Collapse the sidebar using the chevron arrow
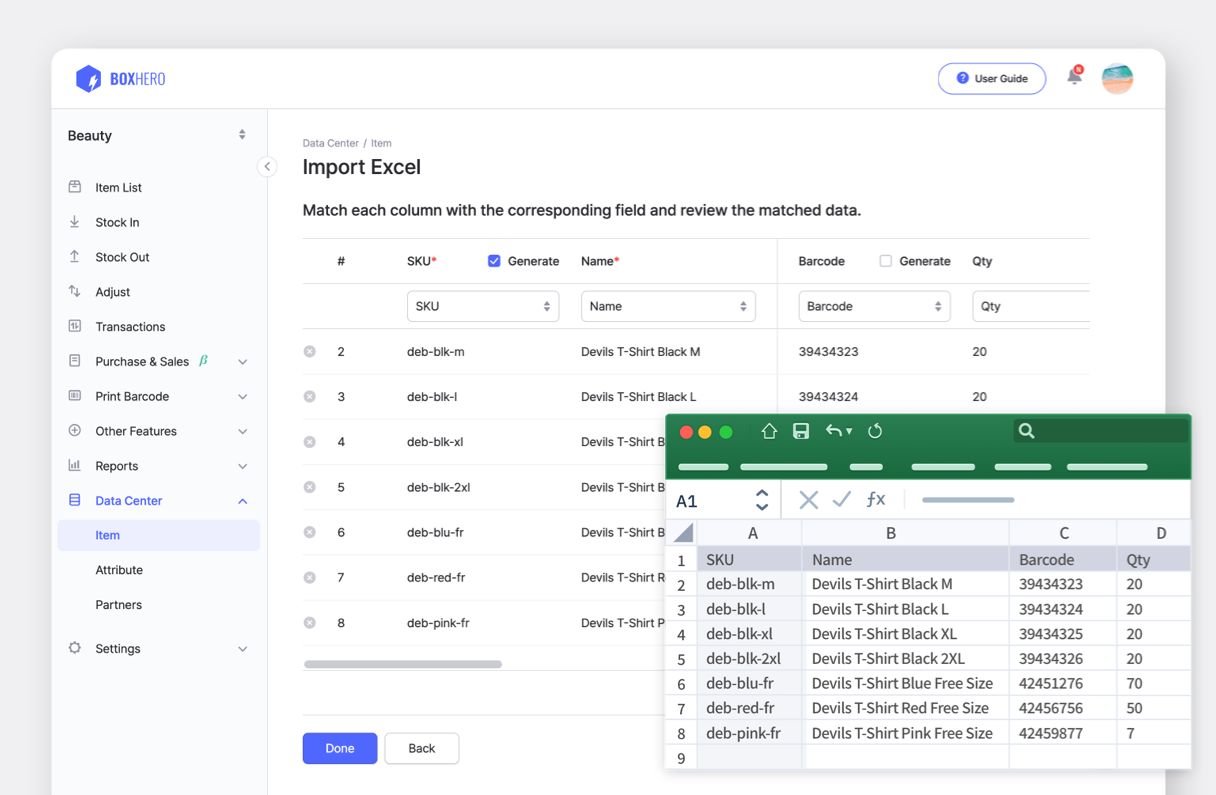The image size is (1216, 795). pyautogui.click(x=267, y=167)
